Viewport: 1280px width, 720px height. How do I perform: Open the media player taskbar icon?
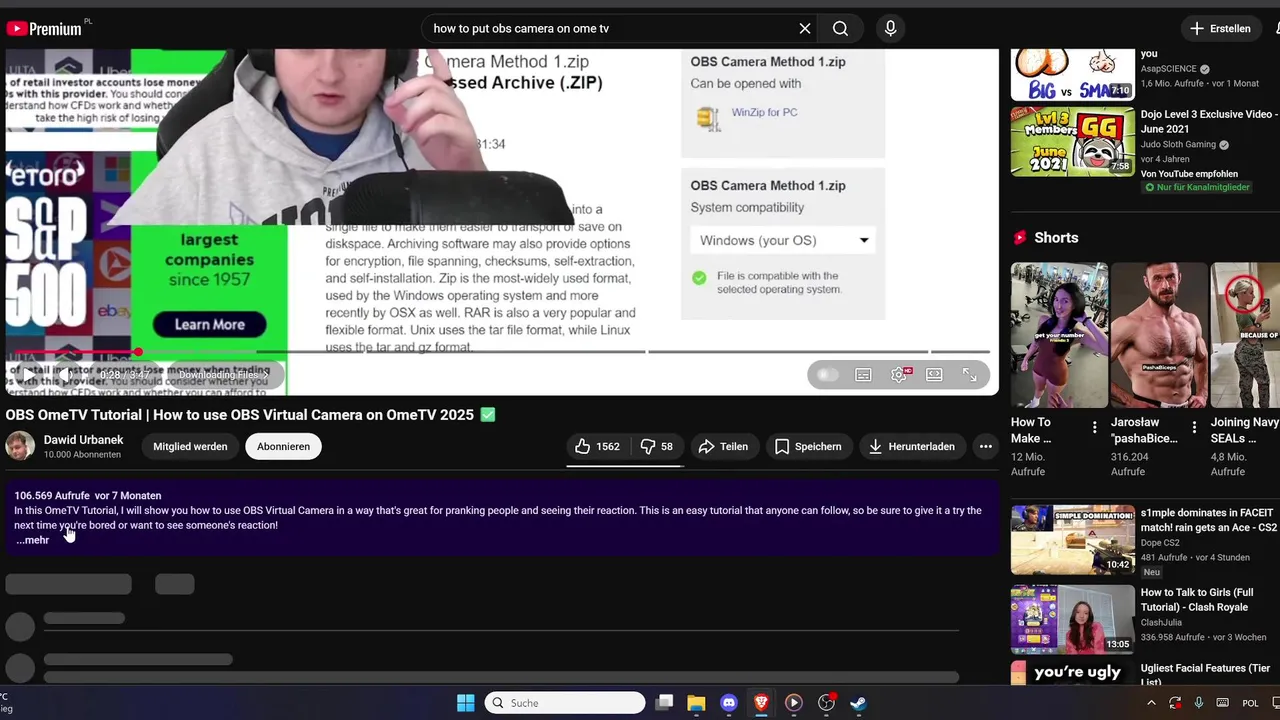point(794,703)
